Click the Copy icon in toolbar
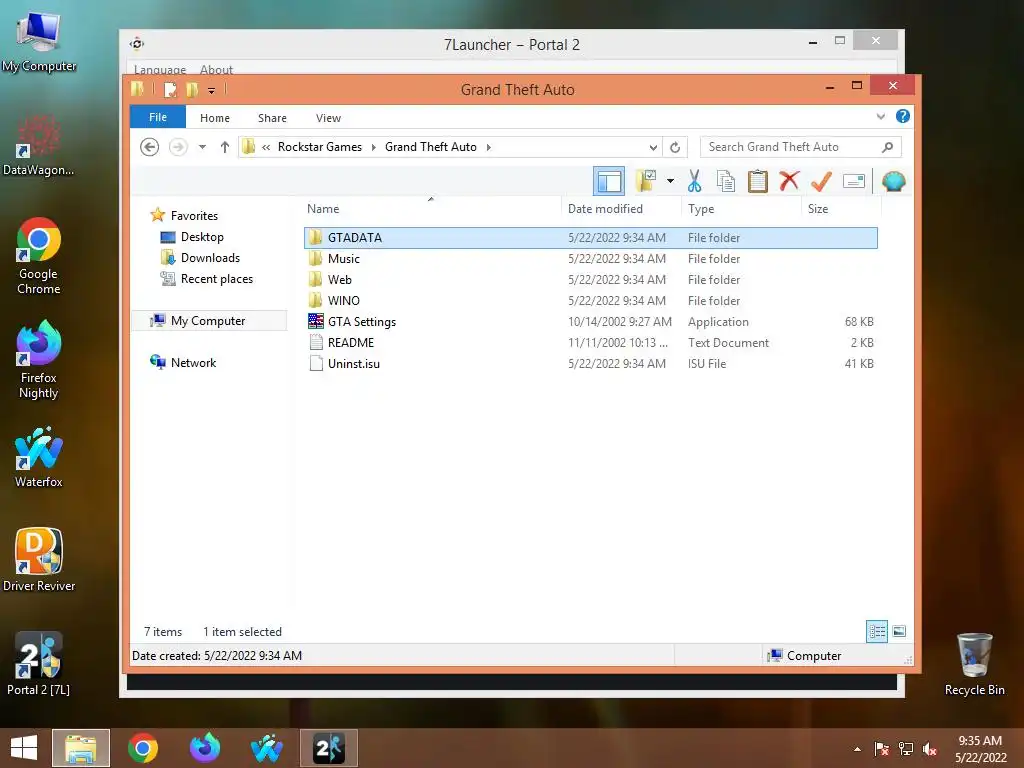Screen dimensions: 1024x768 point(726,181)
